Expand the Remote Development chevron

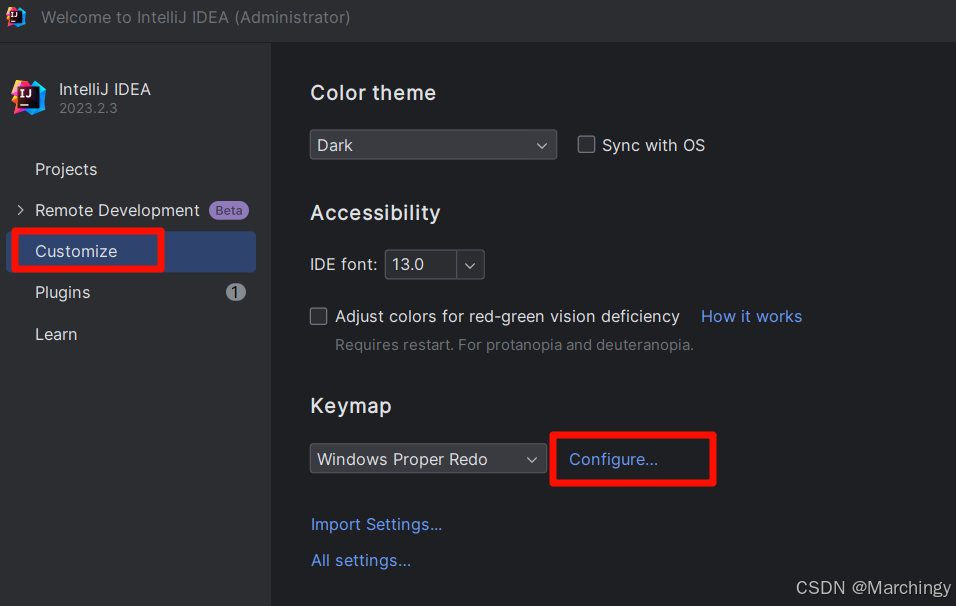(21, 210)
